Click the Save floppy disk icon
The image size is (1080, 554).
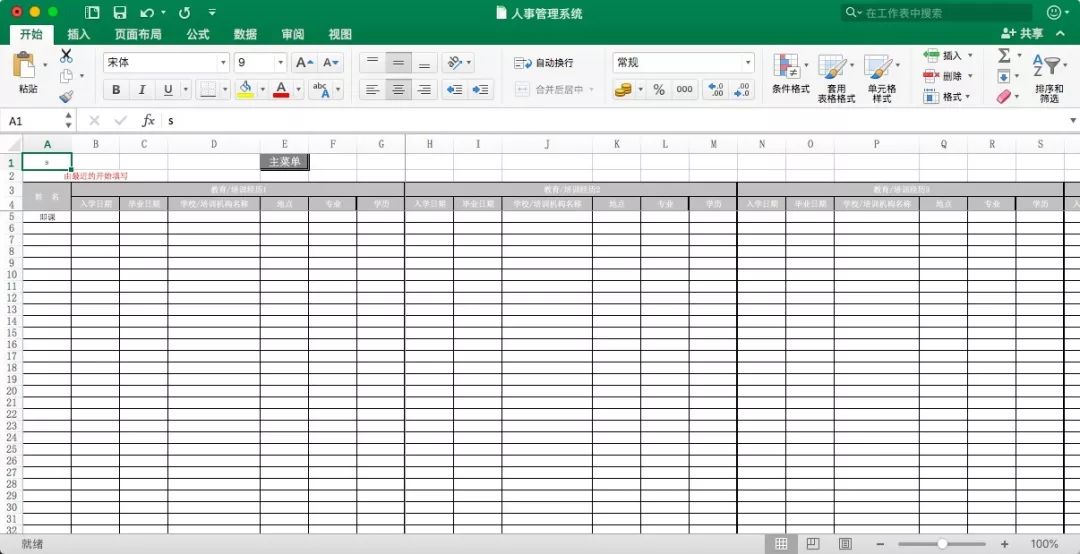coord(119,12)
